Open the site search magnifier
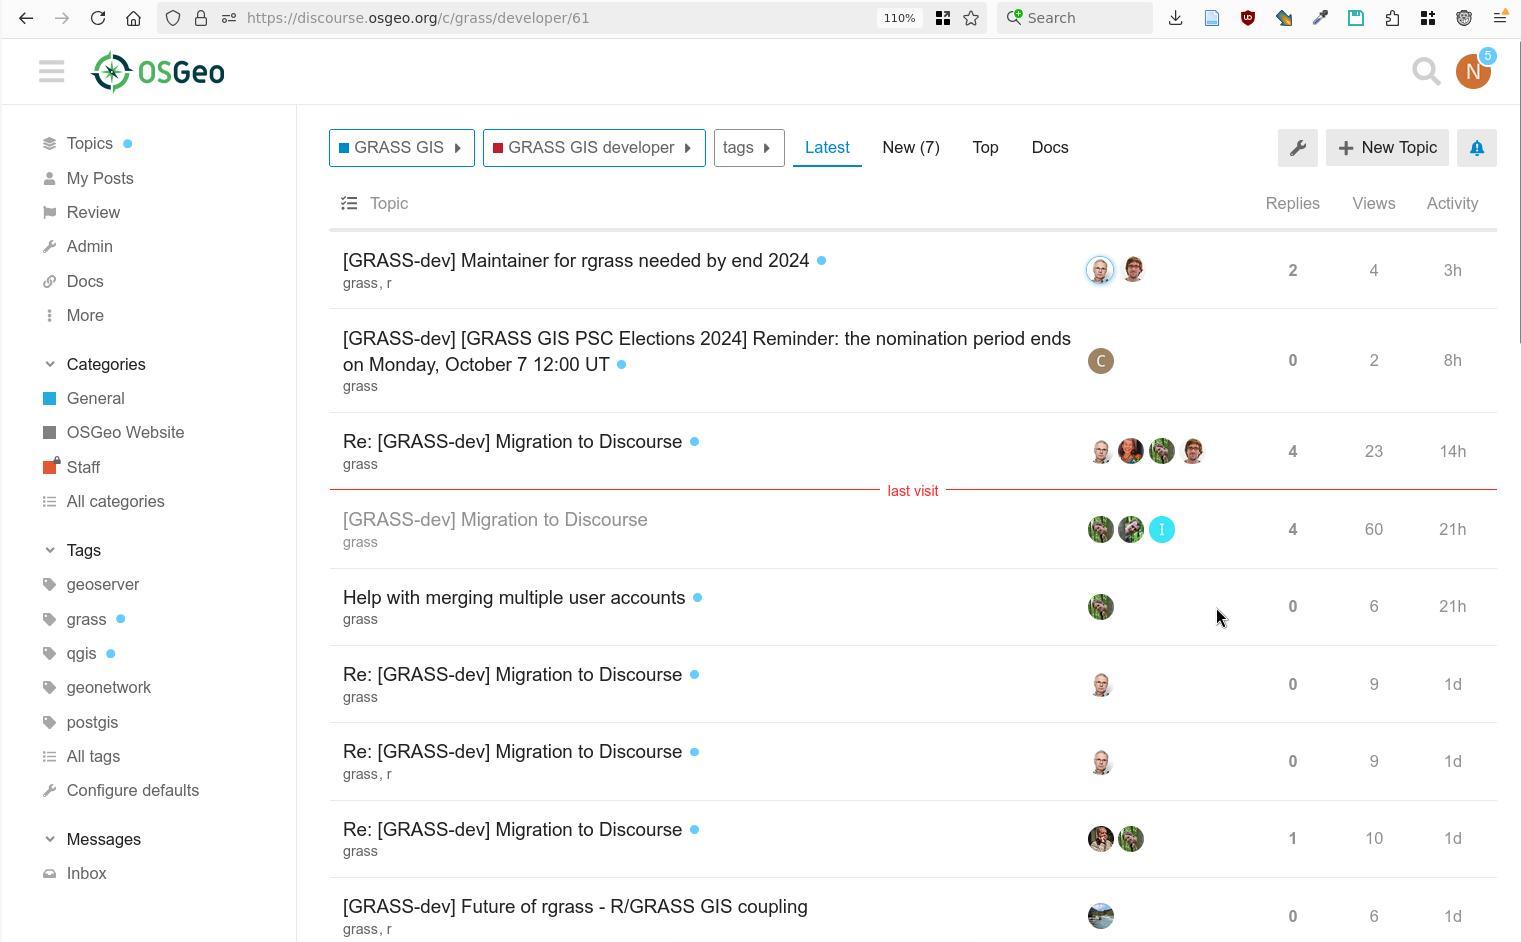Screen dimensions: 1521x942 click(x=1426, y=72)
